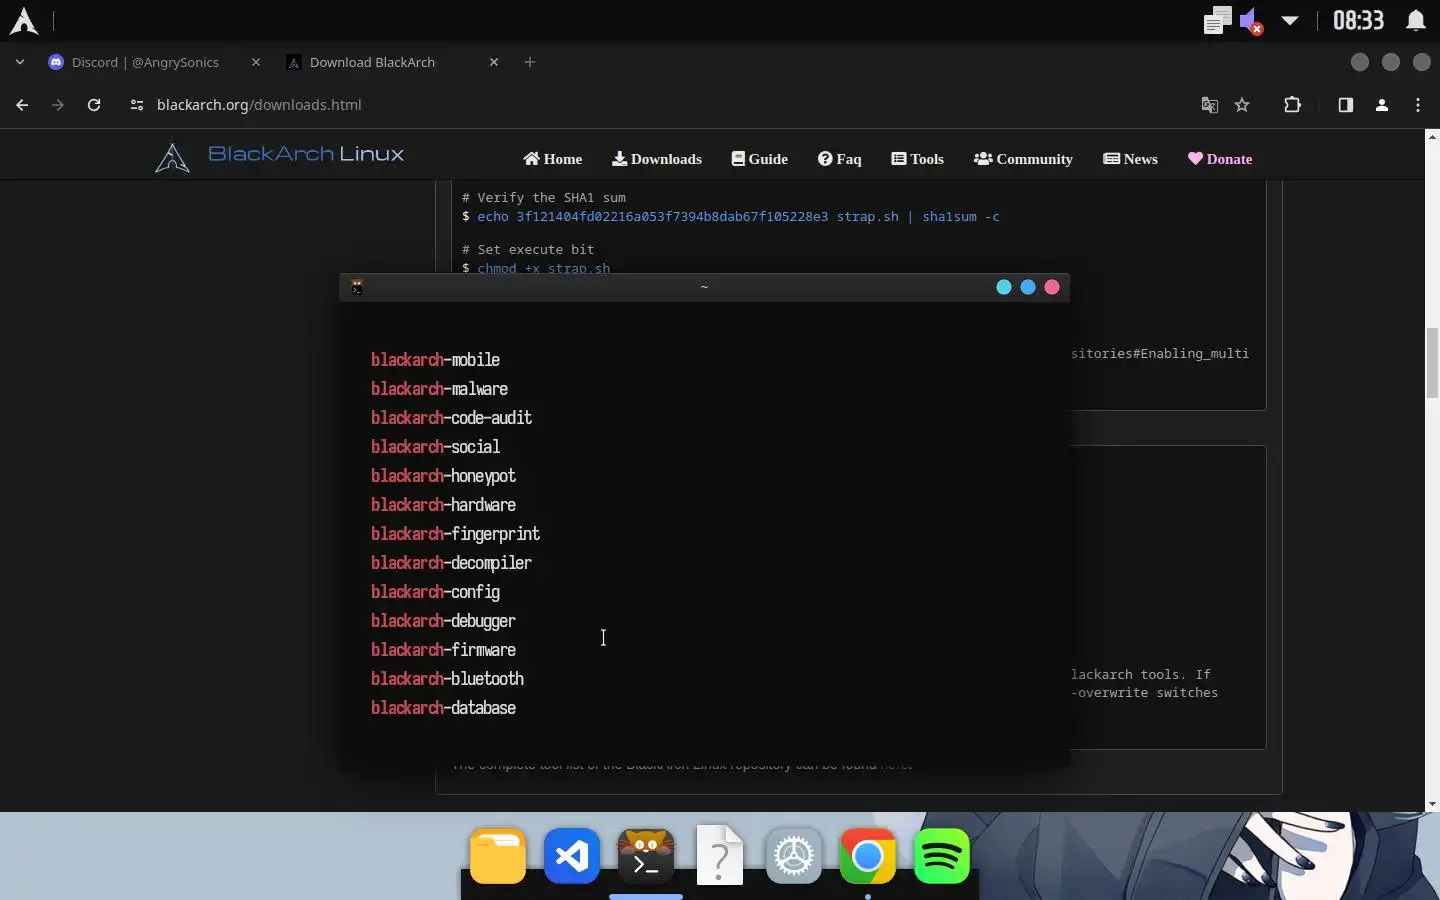
Task: Open the Chrome tab search dropdown
Action: click(x=19, y=62)
